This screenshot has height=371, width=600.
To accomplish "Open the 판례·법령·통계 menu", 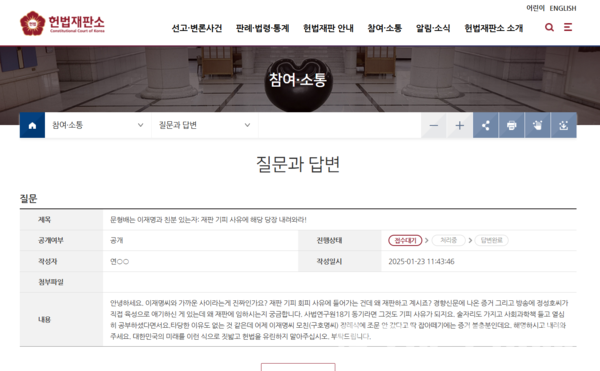I will tap(262, 28).
